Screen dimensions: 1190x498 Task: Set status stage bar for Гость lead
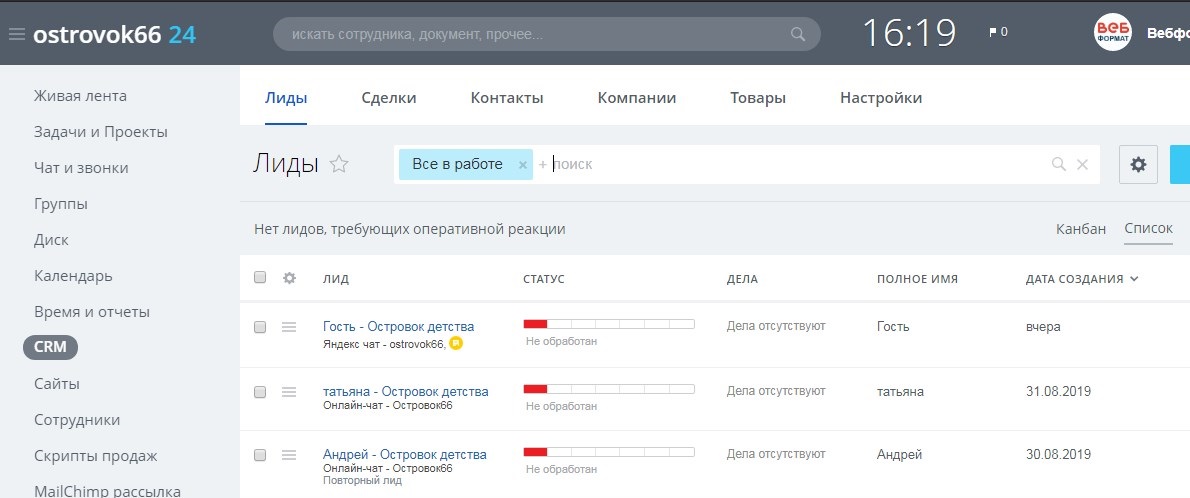[608, 324]
